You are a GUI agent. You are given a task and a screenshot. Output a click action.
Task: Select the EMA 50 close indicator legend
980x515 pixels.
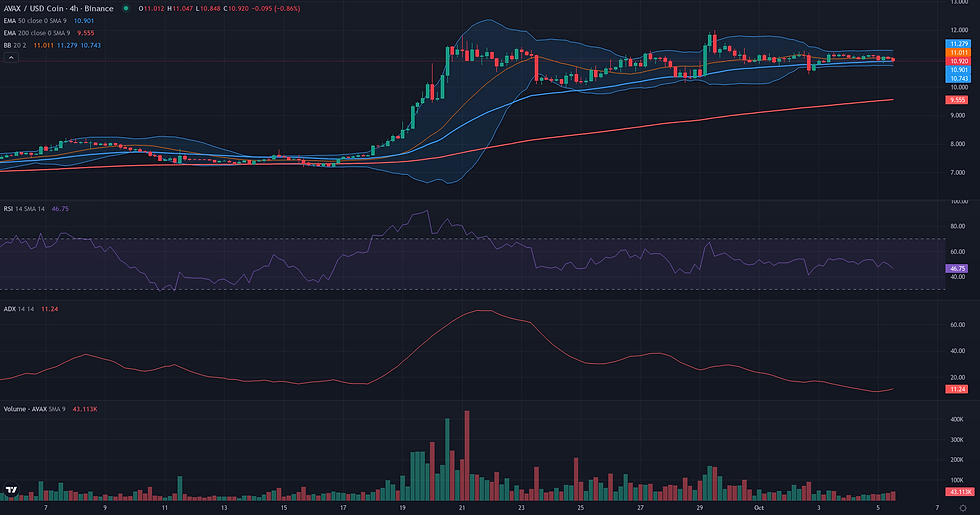35,21
